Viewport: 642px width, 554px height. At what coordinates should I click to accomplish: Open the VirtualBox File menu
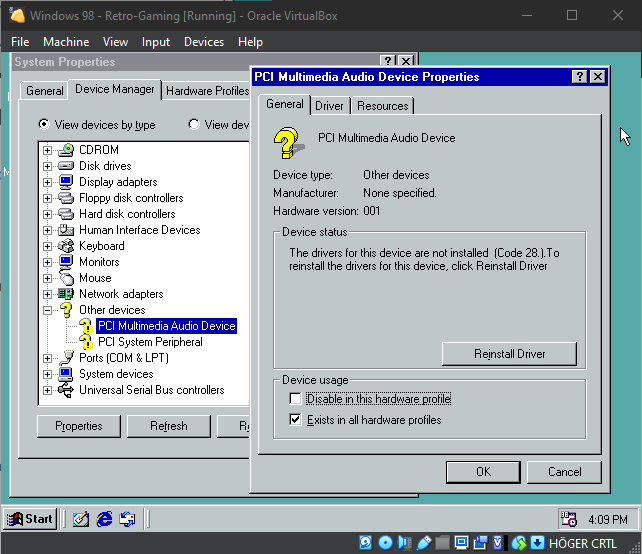(x=20, y=42)
